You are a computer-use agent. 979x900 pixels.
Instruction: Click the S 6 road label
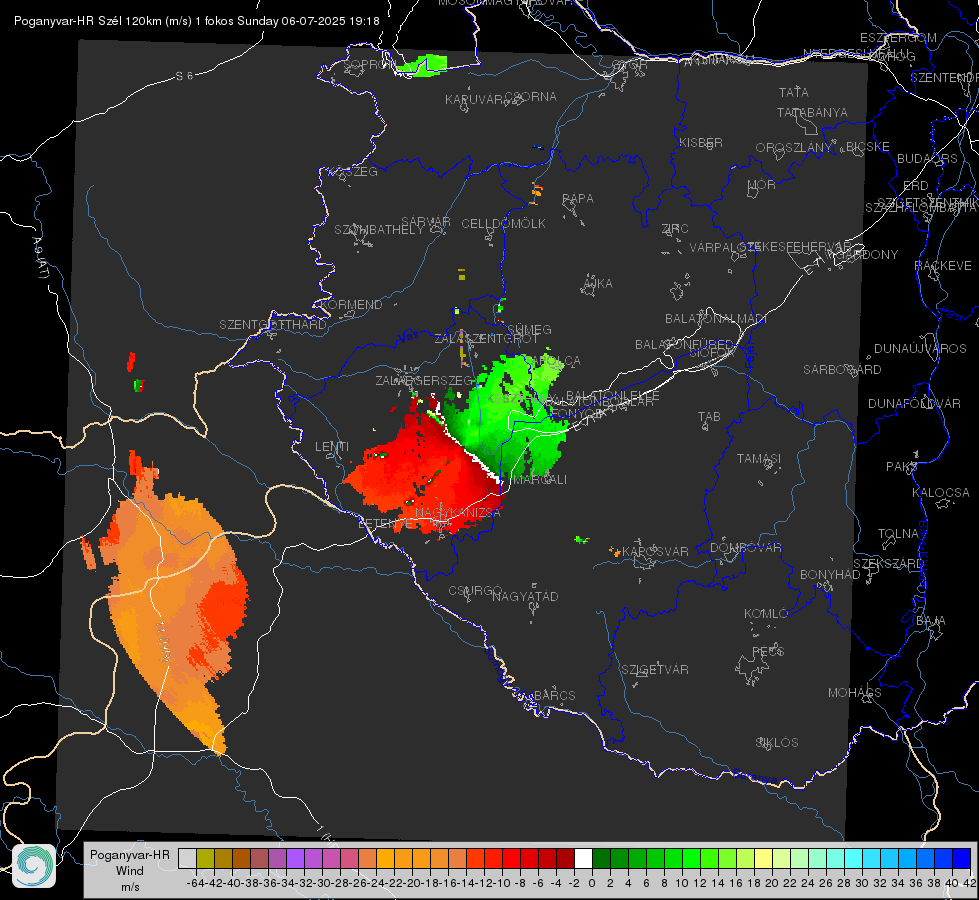[184, 76]
